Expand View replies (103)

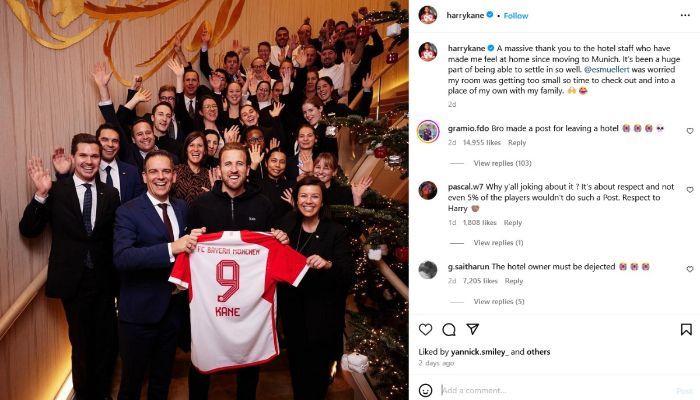pos(502,163)
